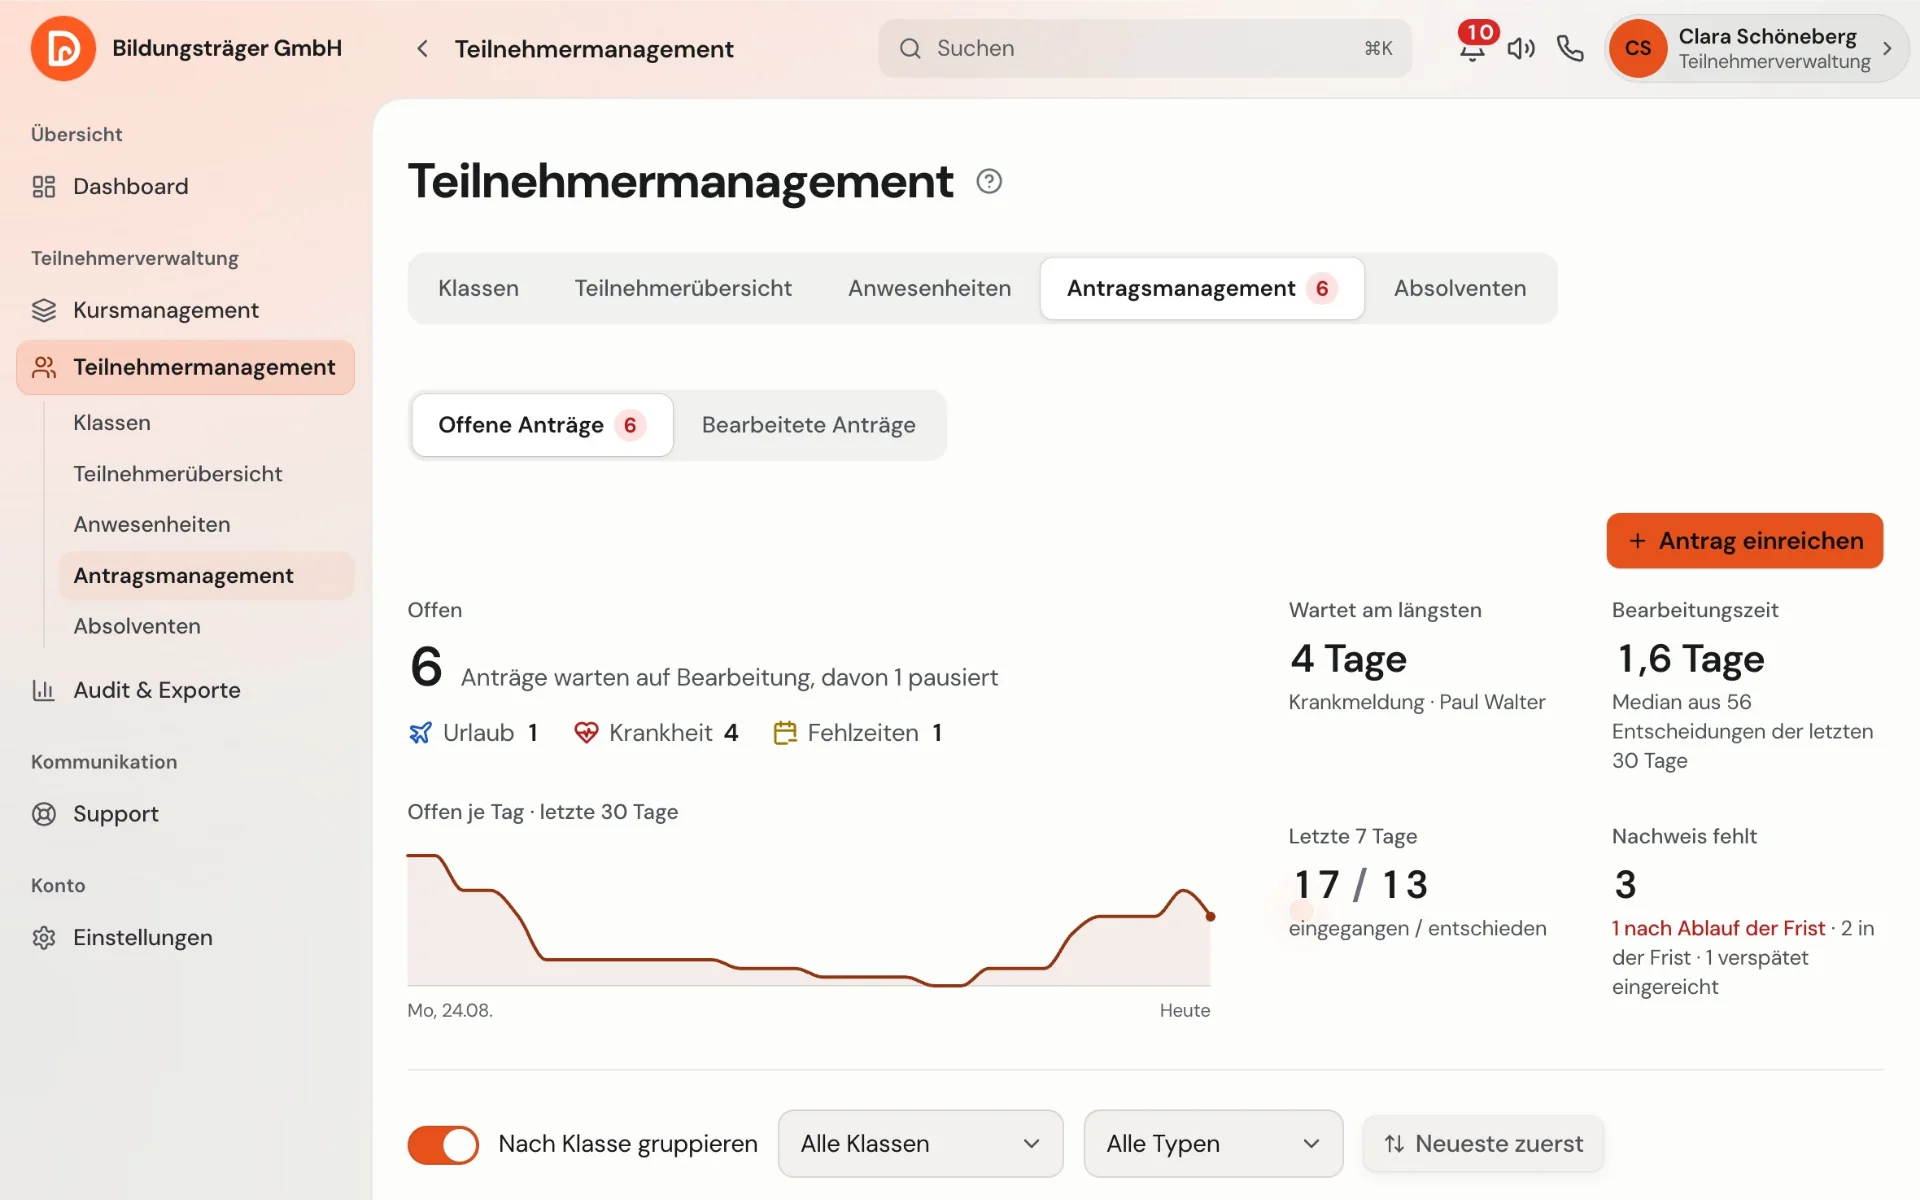Click the Krankheit heart icon
Viewport: 1920px width, 1200px height.
(586, 733)
